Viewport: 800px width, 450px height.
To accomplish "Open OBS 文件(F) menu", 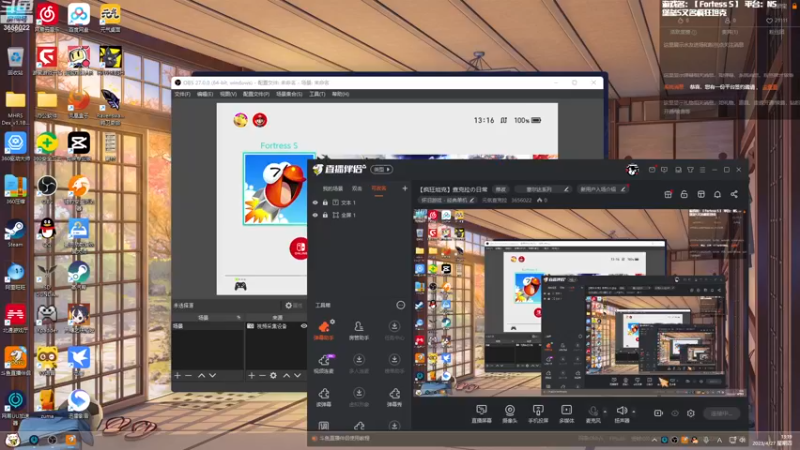I will tap(182, 94).
